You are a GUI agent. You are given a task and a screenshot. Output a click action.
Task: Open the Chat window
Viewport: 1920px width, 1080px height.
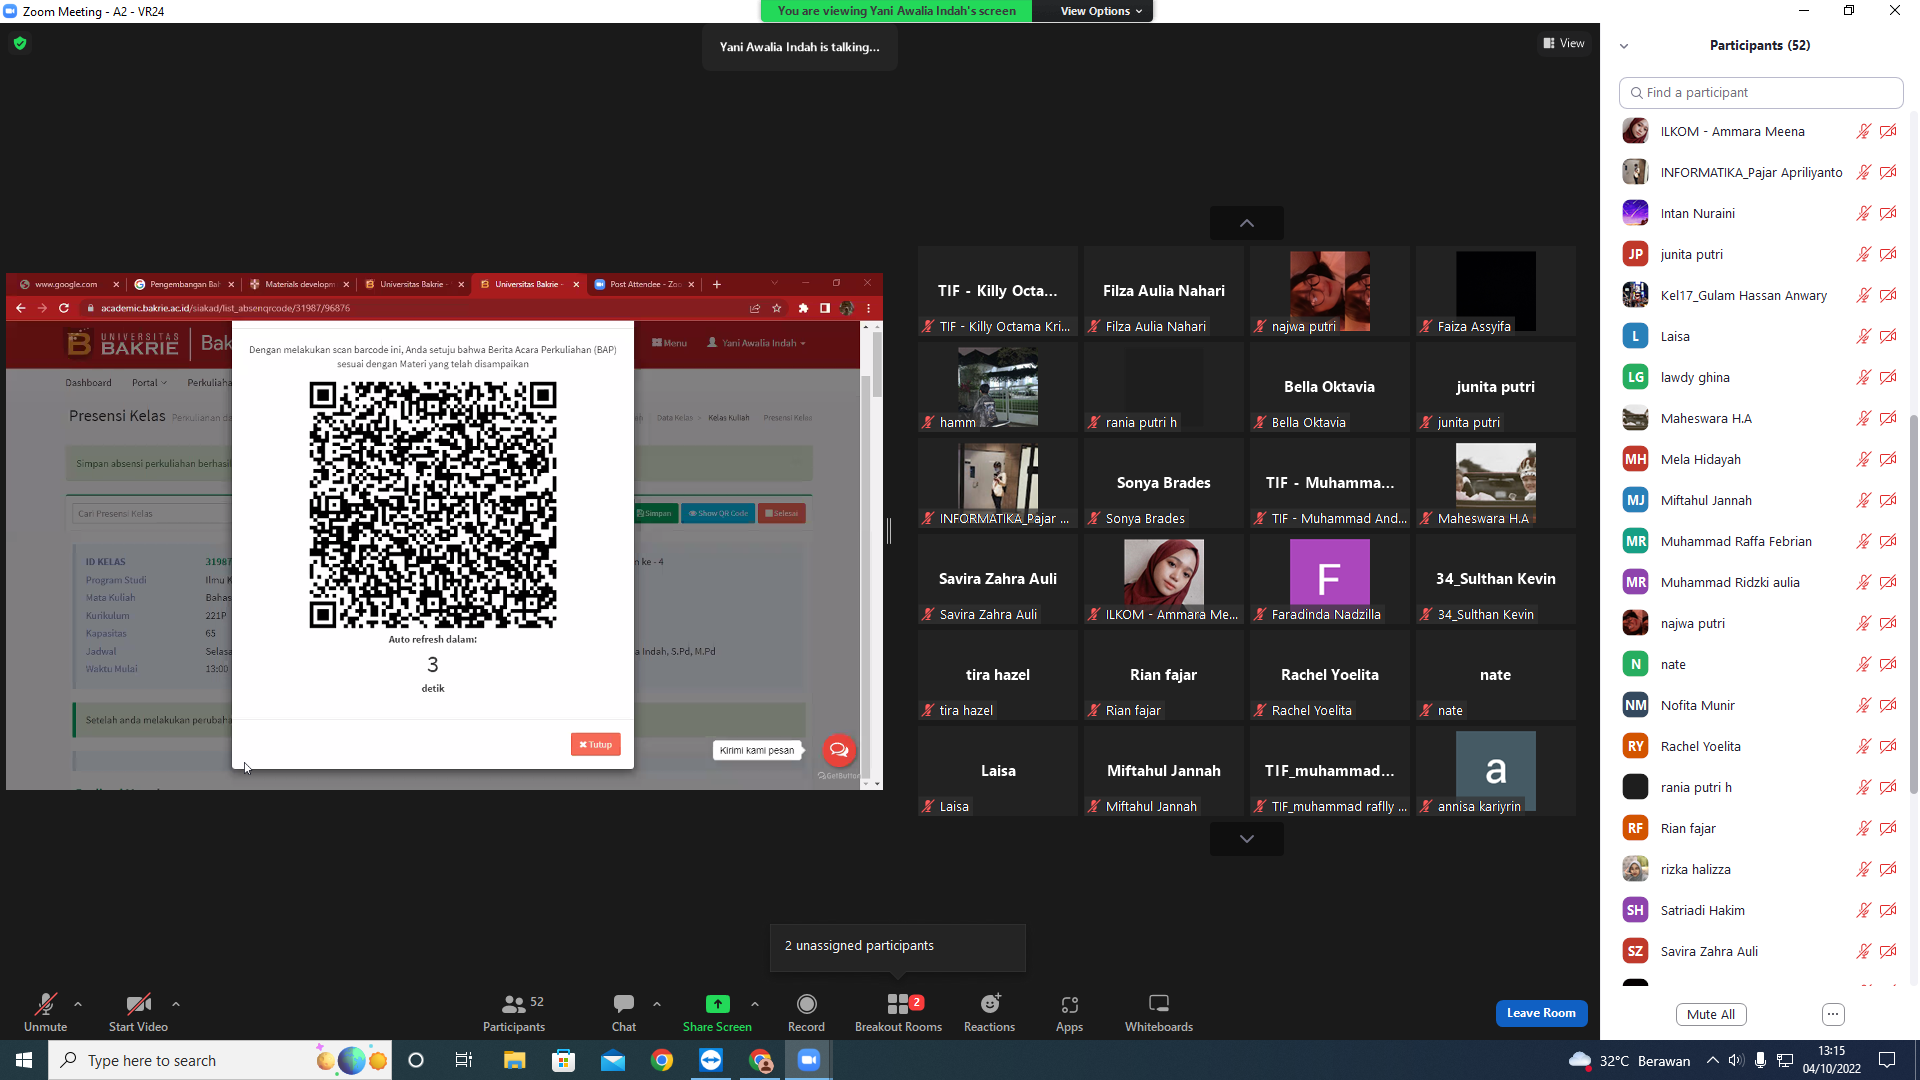pyautogui.click(x=624, y=1012)
